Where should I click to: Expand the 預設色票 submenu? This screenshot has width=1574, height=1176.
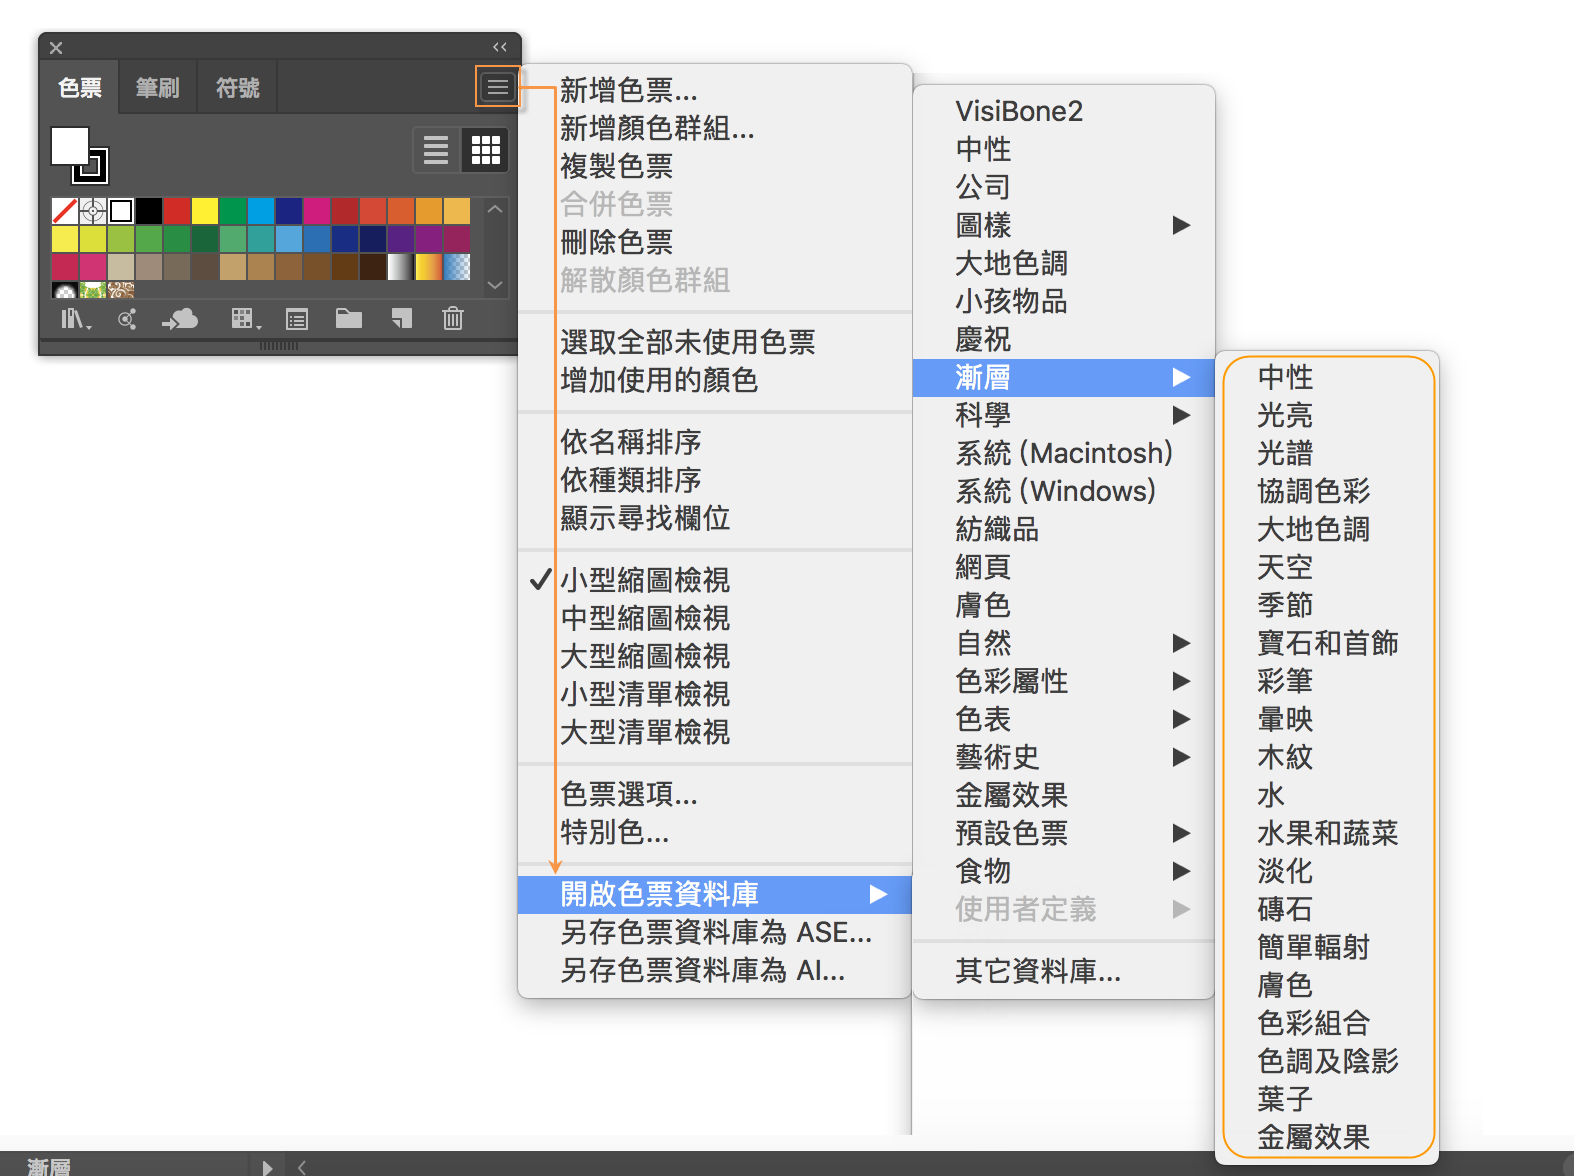coord(1064,833)
